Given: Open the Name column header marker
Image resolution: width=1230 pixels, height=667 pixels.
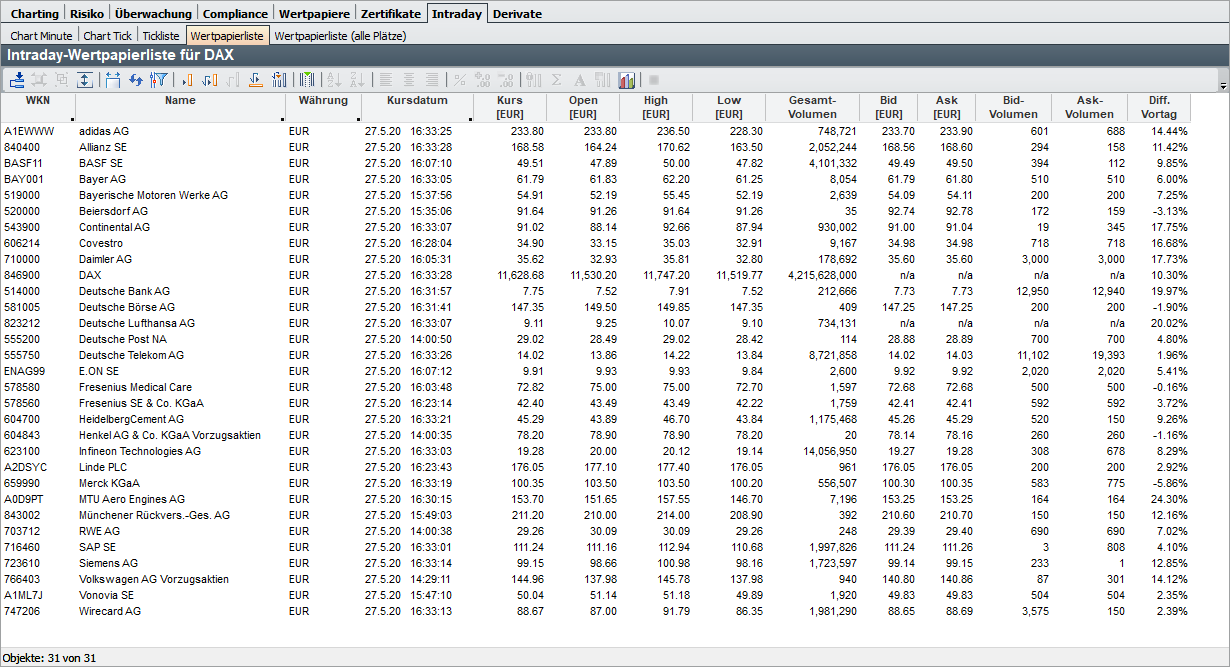Looking at the screenshot, I should (x=282, y=118).
